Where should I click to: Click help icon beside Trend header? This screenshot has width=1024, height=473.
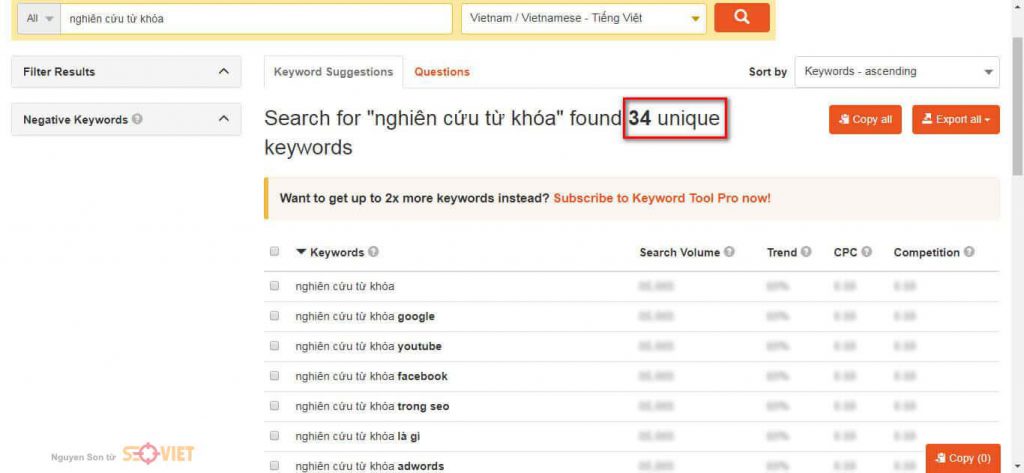point(807,252)
